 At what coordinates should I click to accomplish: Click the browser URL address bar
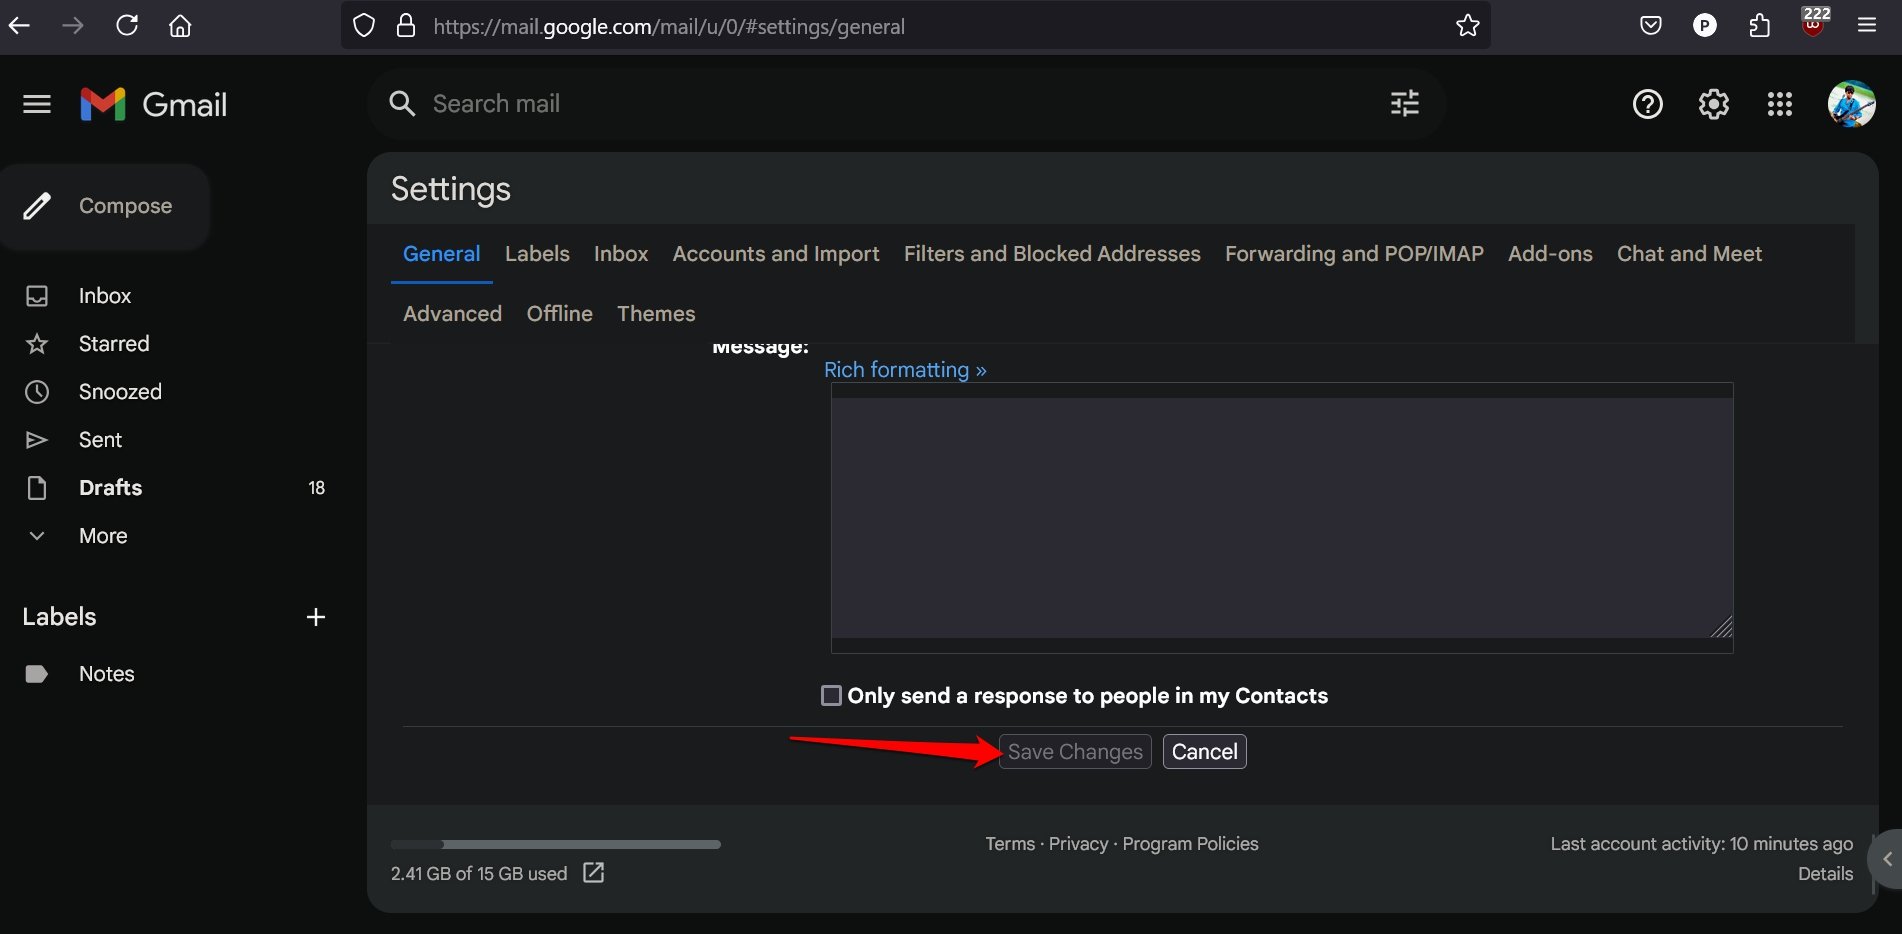pyautogui.click(x=915, y=26)
